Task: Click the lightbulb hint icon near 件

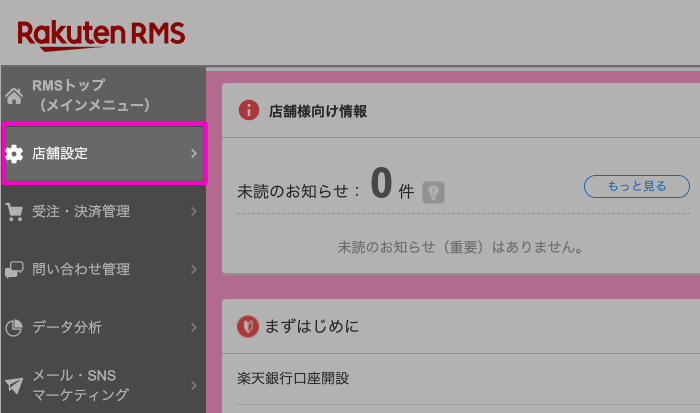Action: pyautogui.click(x=433, y=191)
